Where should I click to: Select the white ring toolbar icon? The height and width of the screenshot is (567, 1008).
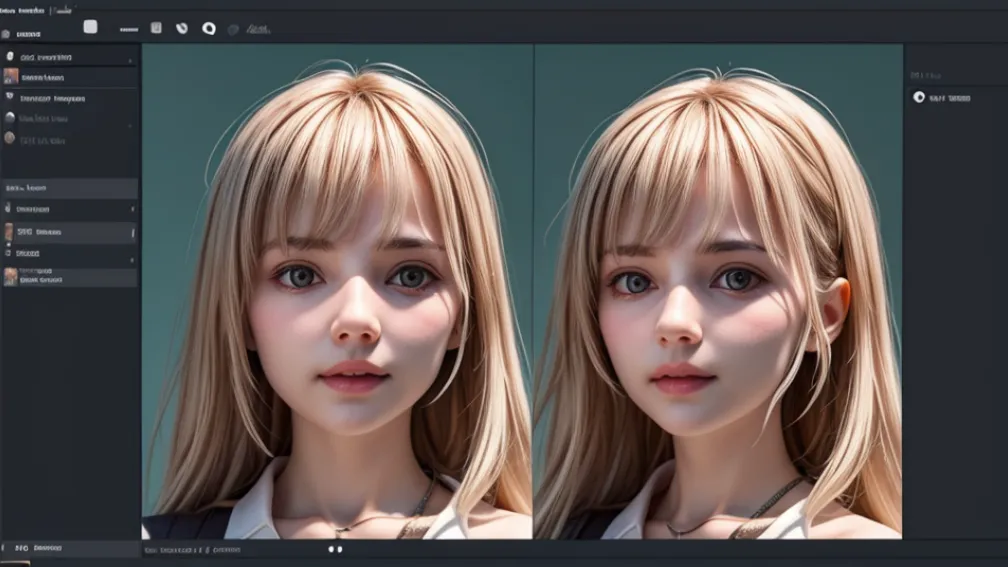point(209,28)
